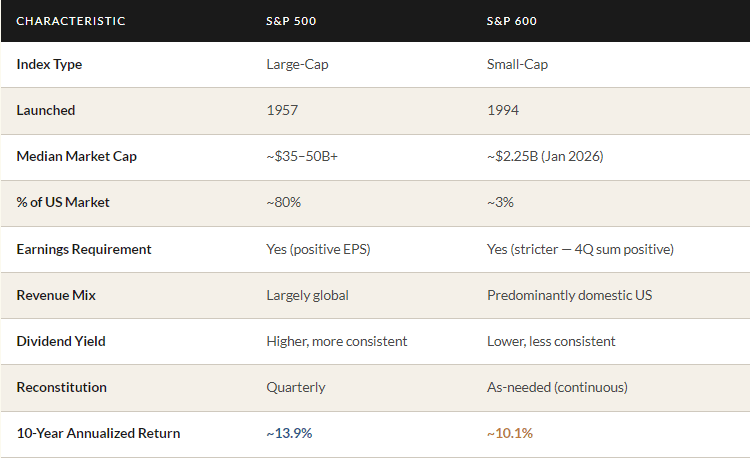Click the Small-Cap cell

point(517,64)
